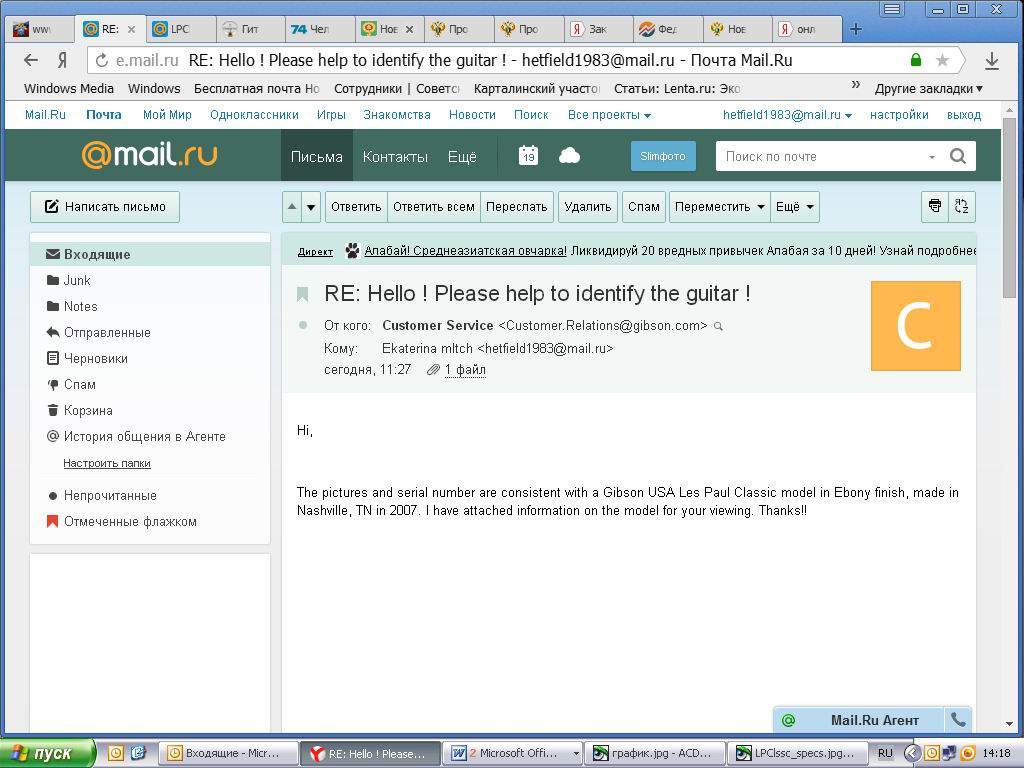Viewport: 1024px width, 768px height.
Task: Click the phone icon in Mail.Ru Agent bar
Action: point(957,720)
